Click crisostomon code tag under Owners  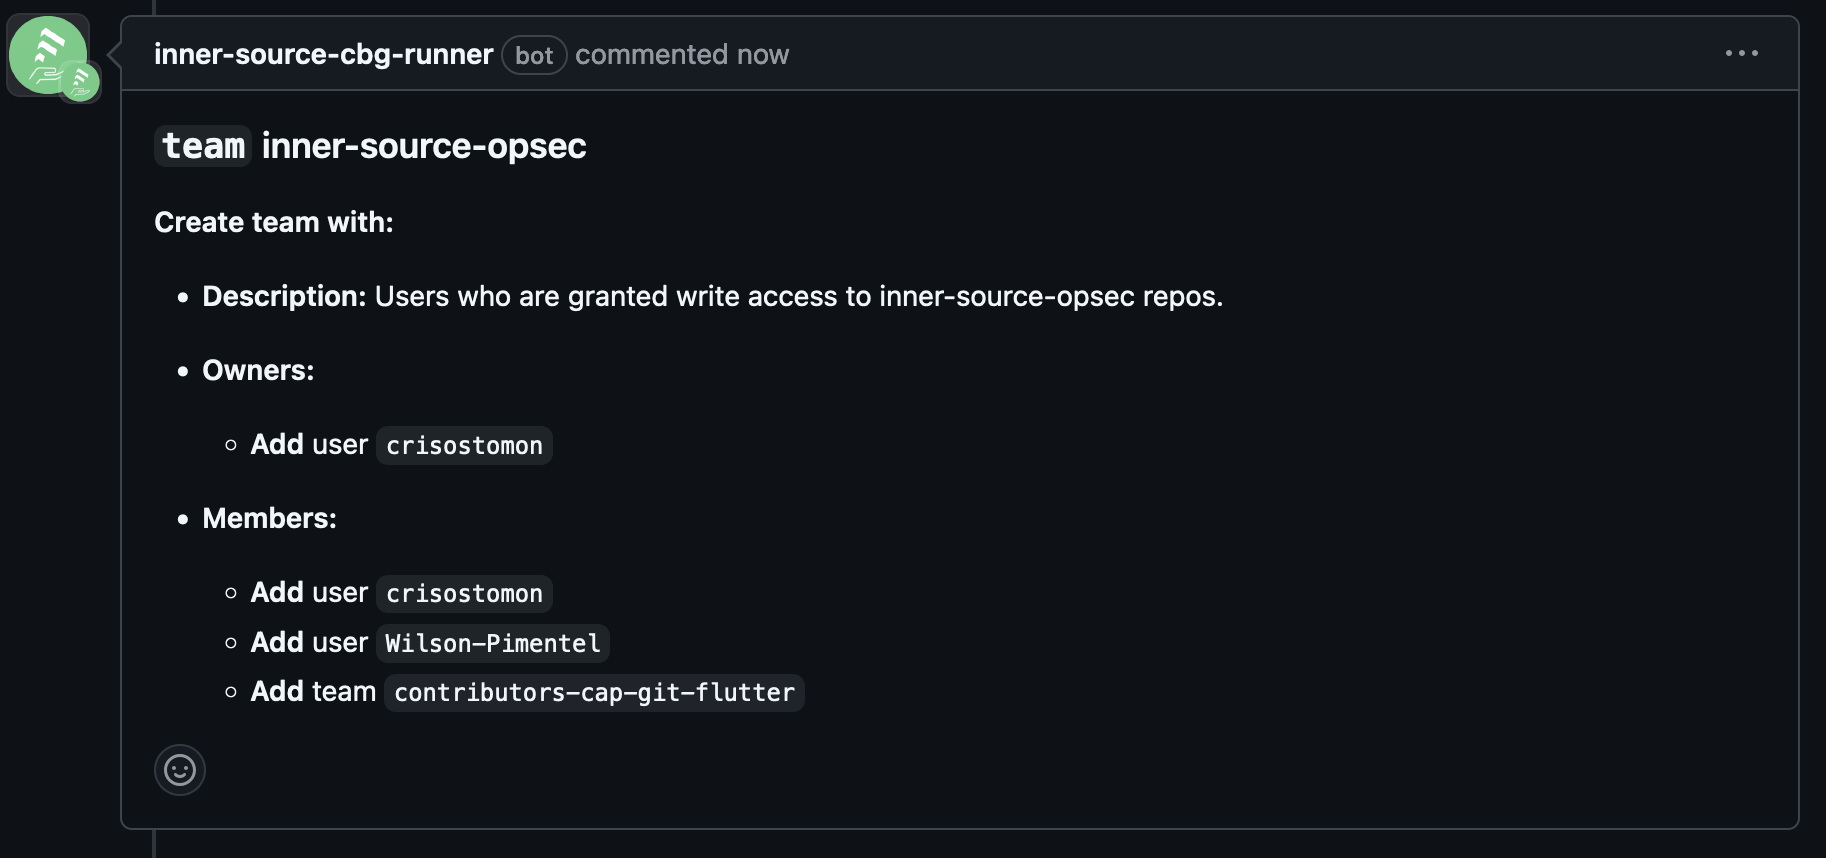pos(464,445)
